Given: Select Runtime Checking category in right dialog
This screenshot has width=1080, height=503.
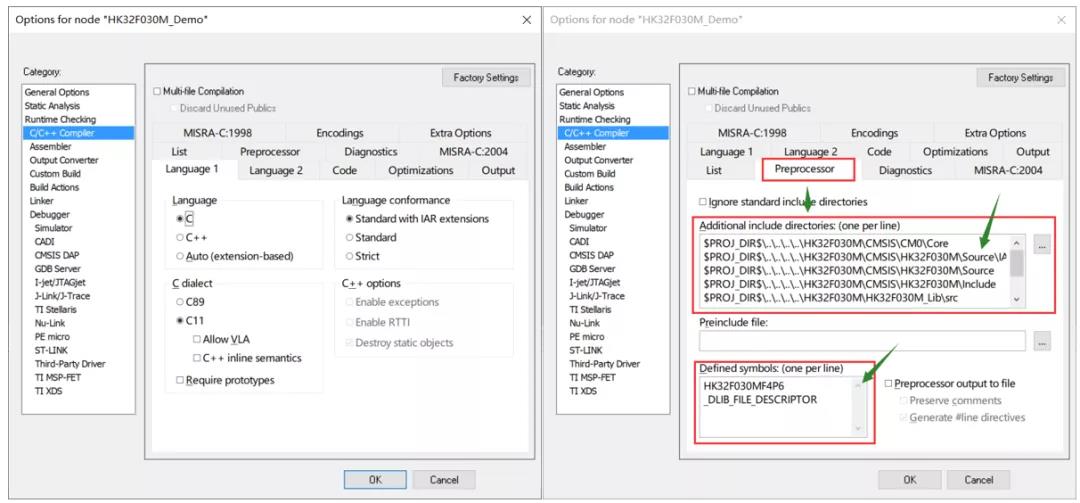Looking at the screenshot, I should point(595,120).
